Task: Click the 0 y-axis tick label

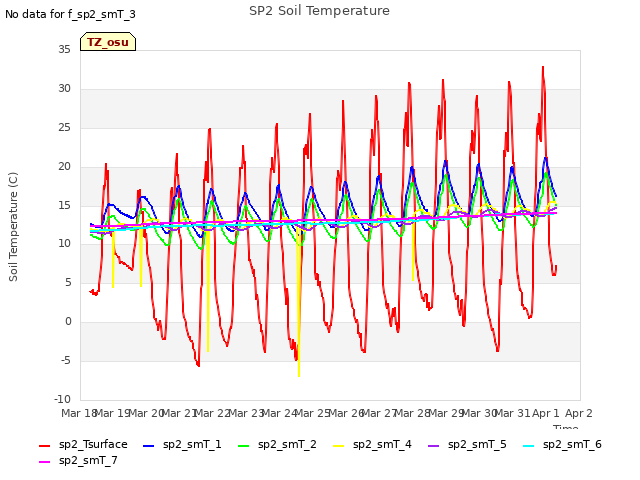Action: pyautogui.click(x=68, y=322)
